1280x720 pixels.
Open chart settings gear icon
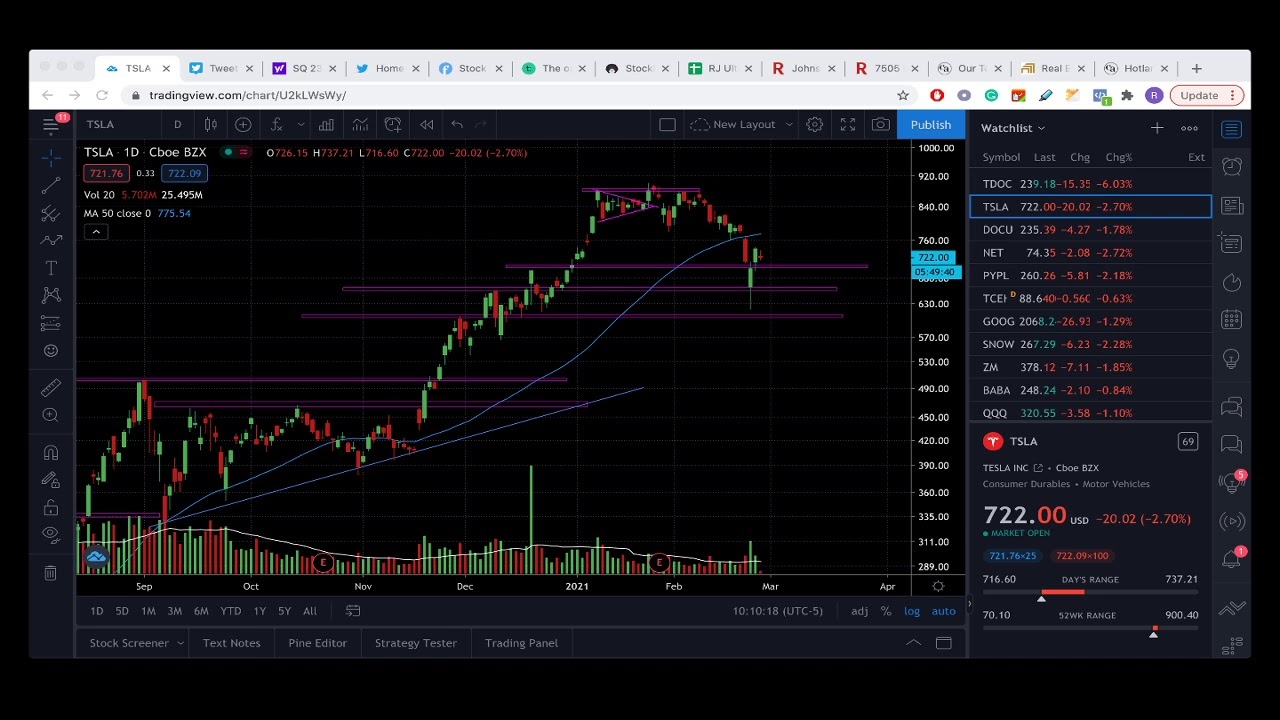pyautogui.click(x=815, y=124)
